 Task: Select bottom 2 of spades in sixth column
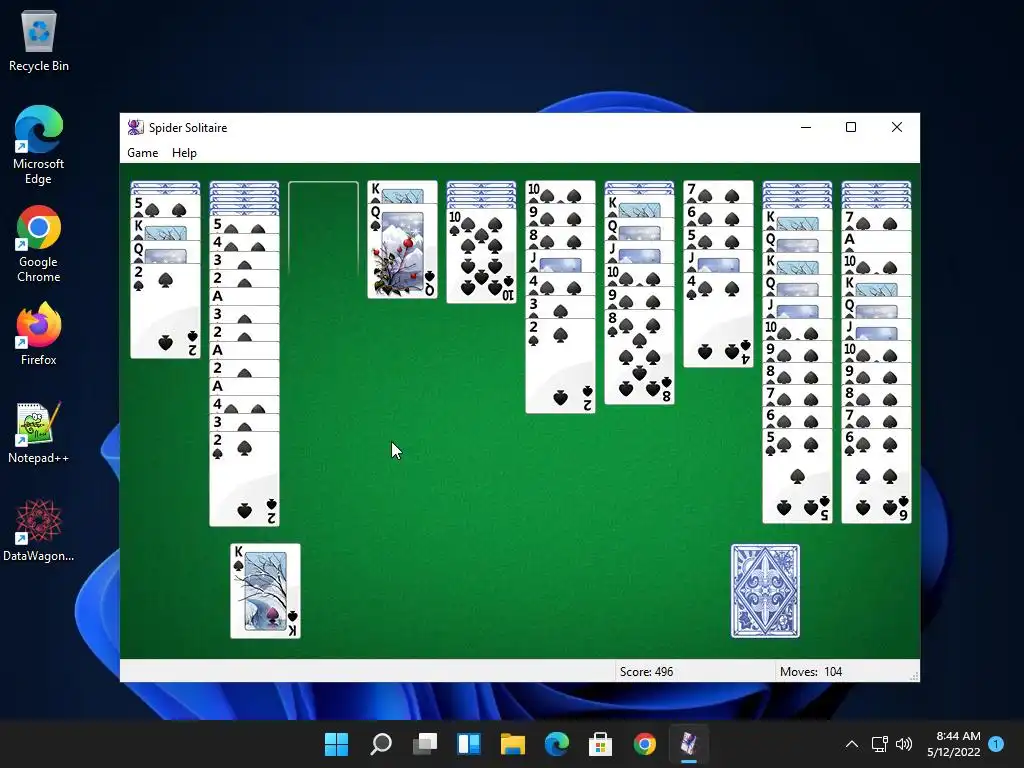click(x=560, y=366)
